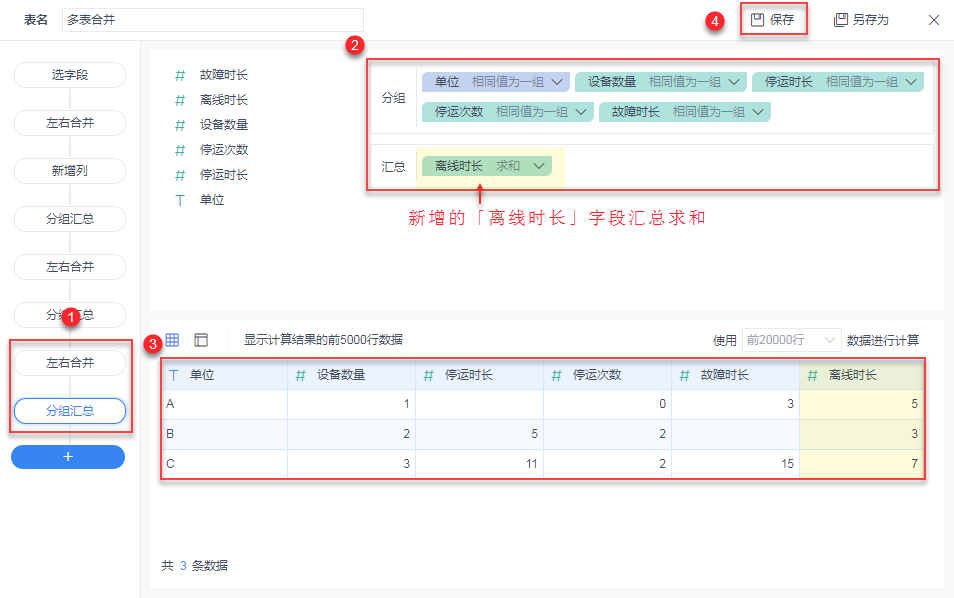The image size is (954, 598).
Task: Edit the 表名 table name field
Action: point(213,20)
